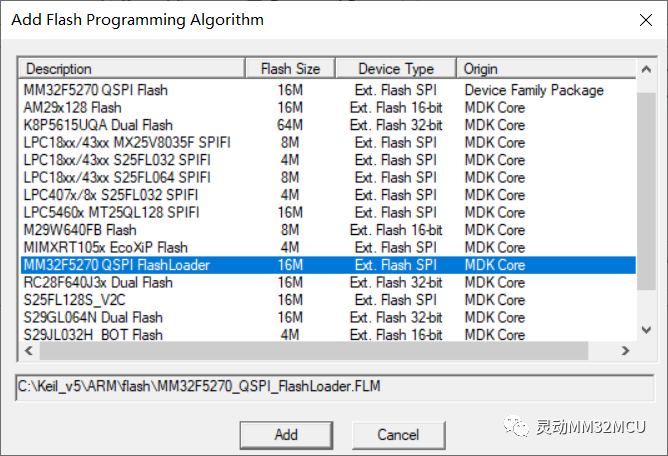Click the Device Family Package origin cell

534,90
